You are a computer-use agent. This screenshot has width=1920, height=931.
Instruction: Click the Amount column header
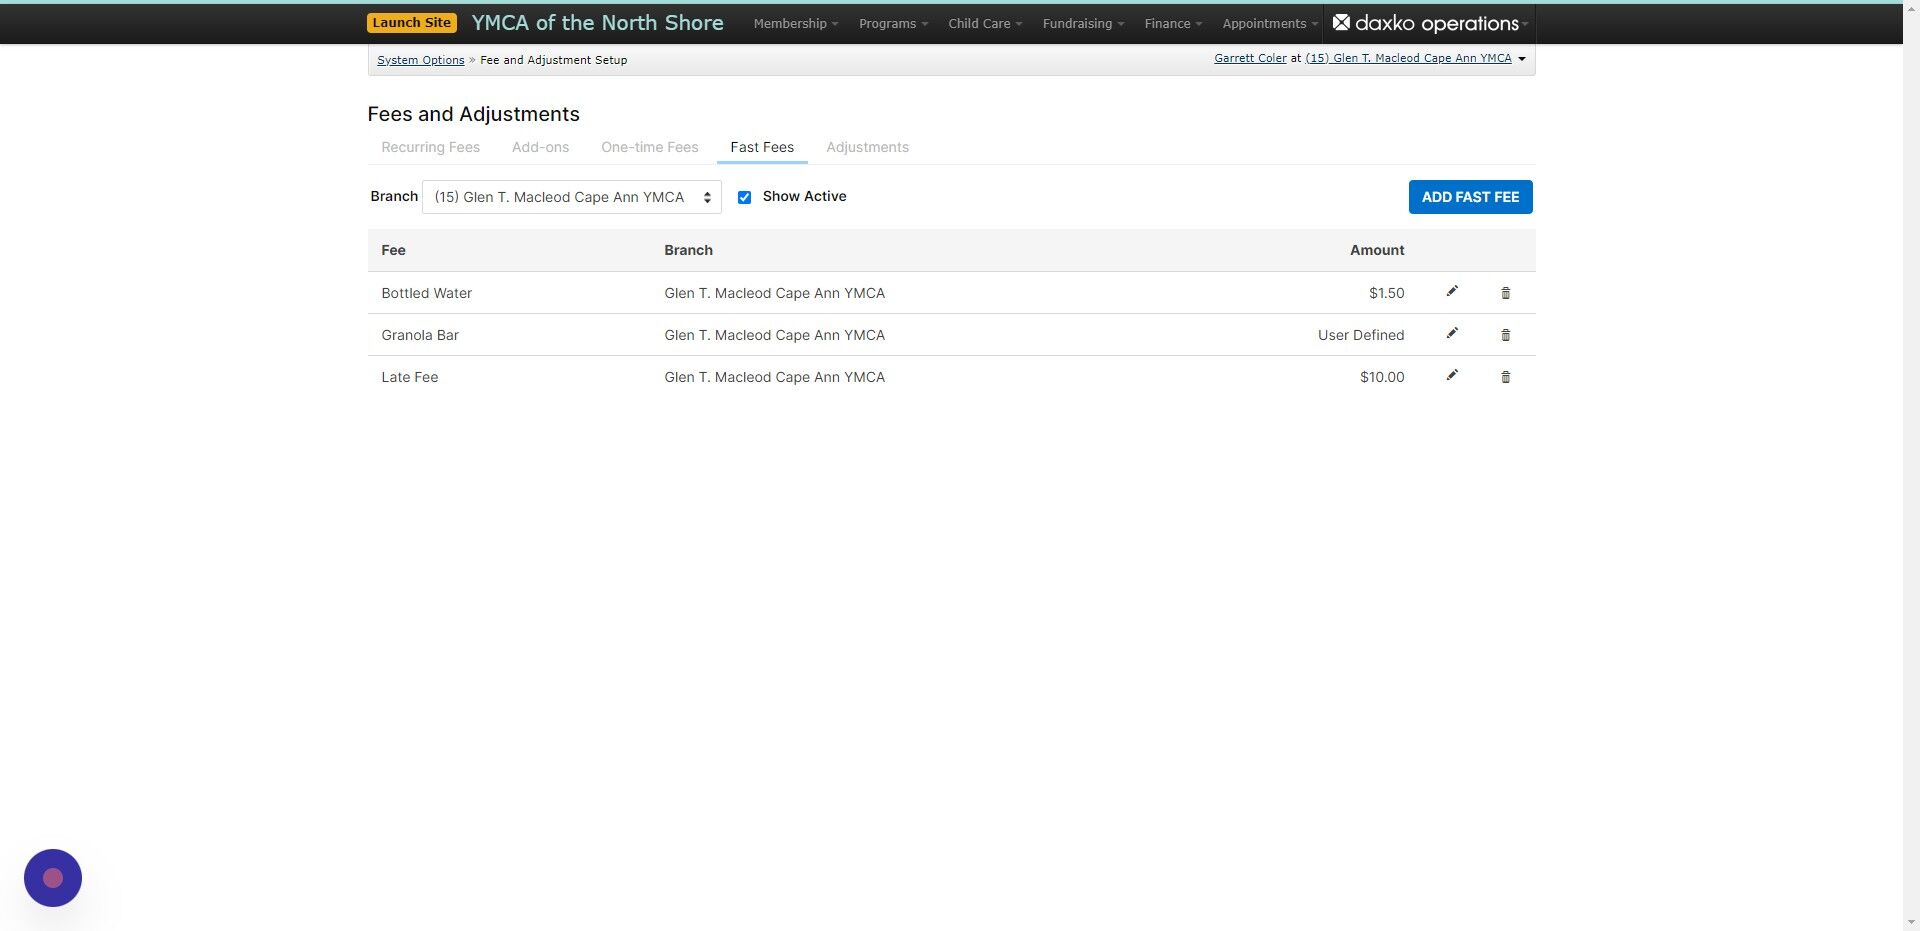1377,250
